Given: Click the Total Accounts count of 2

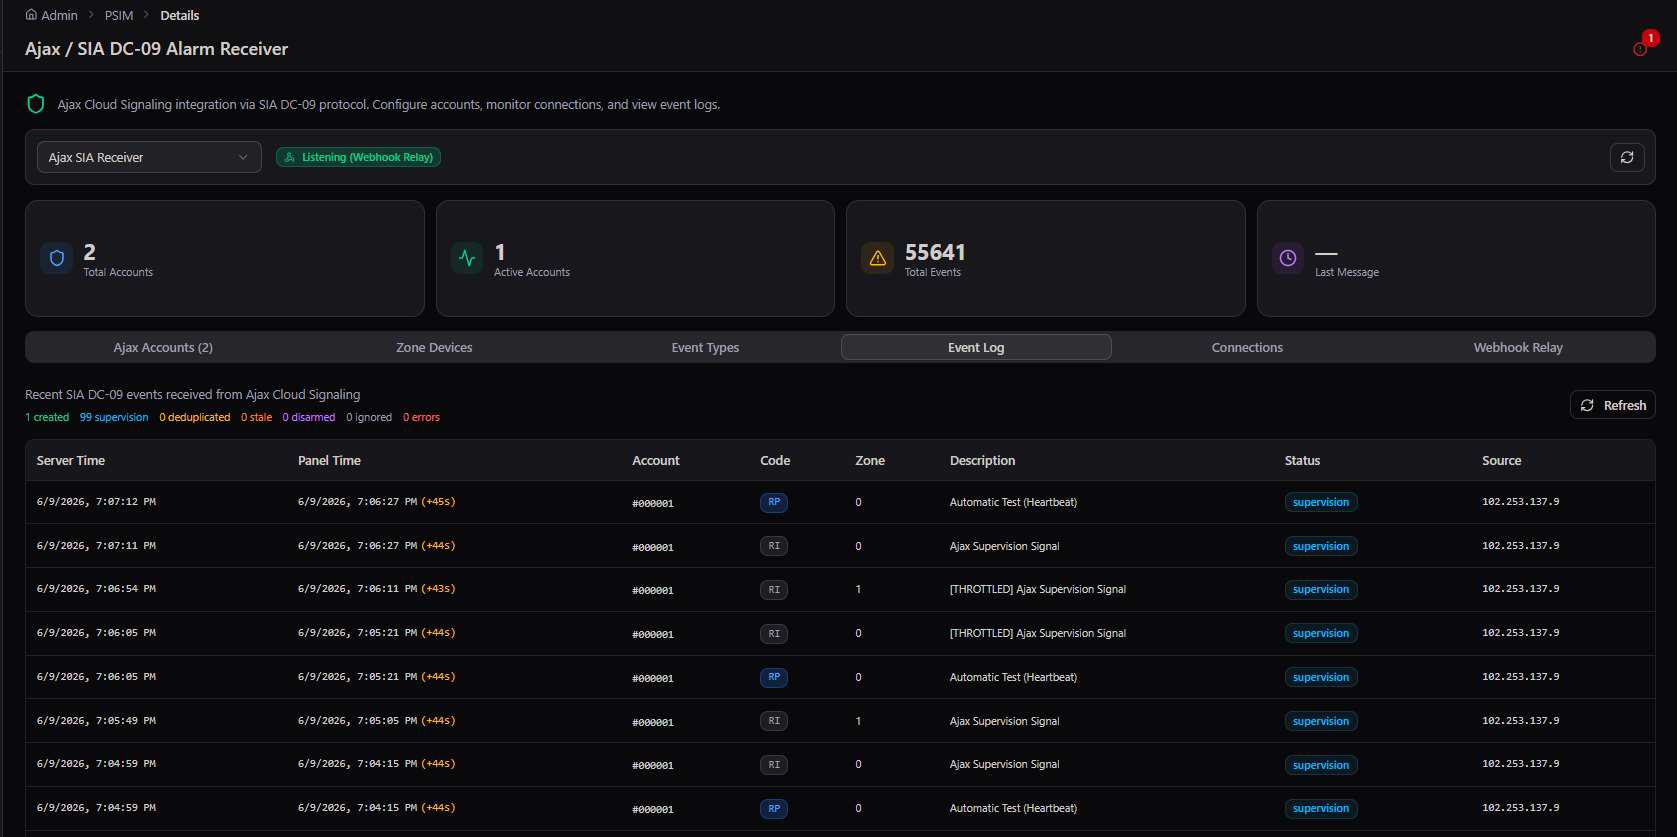Looking at the screenshot, I should 90,252.
